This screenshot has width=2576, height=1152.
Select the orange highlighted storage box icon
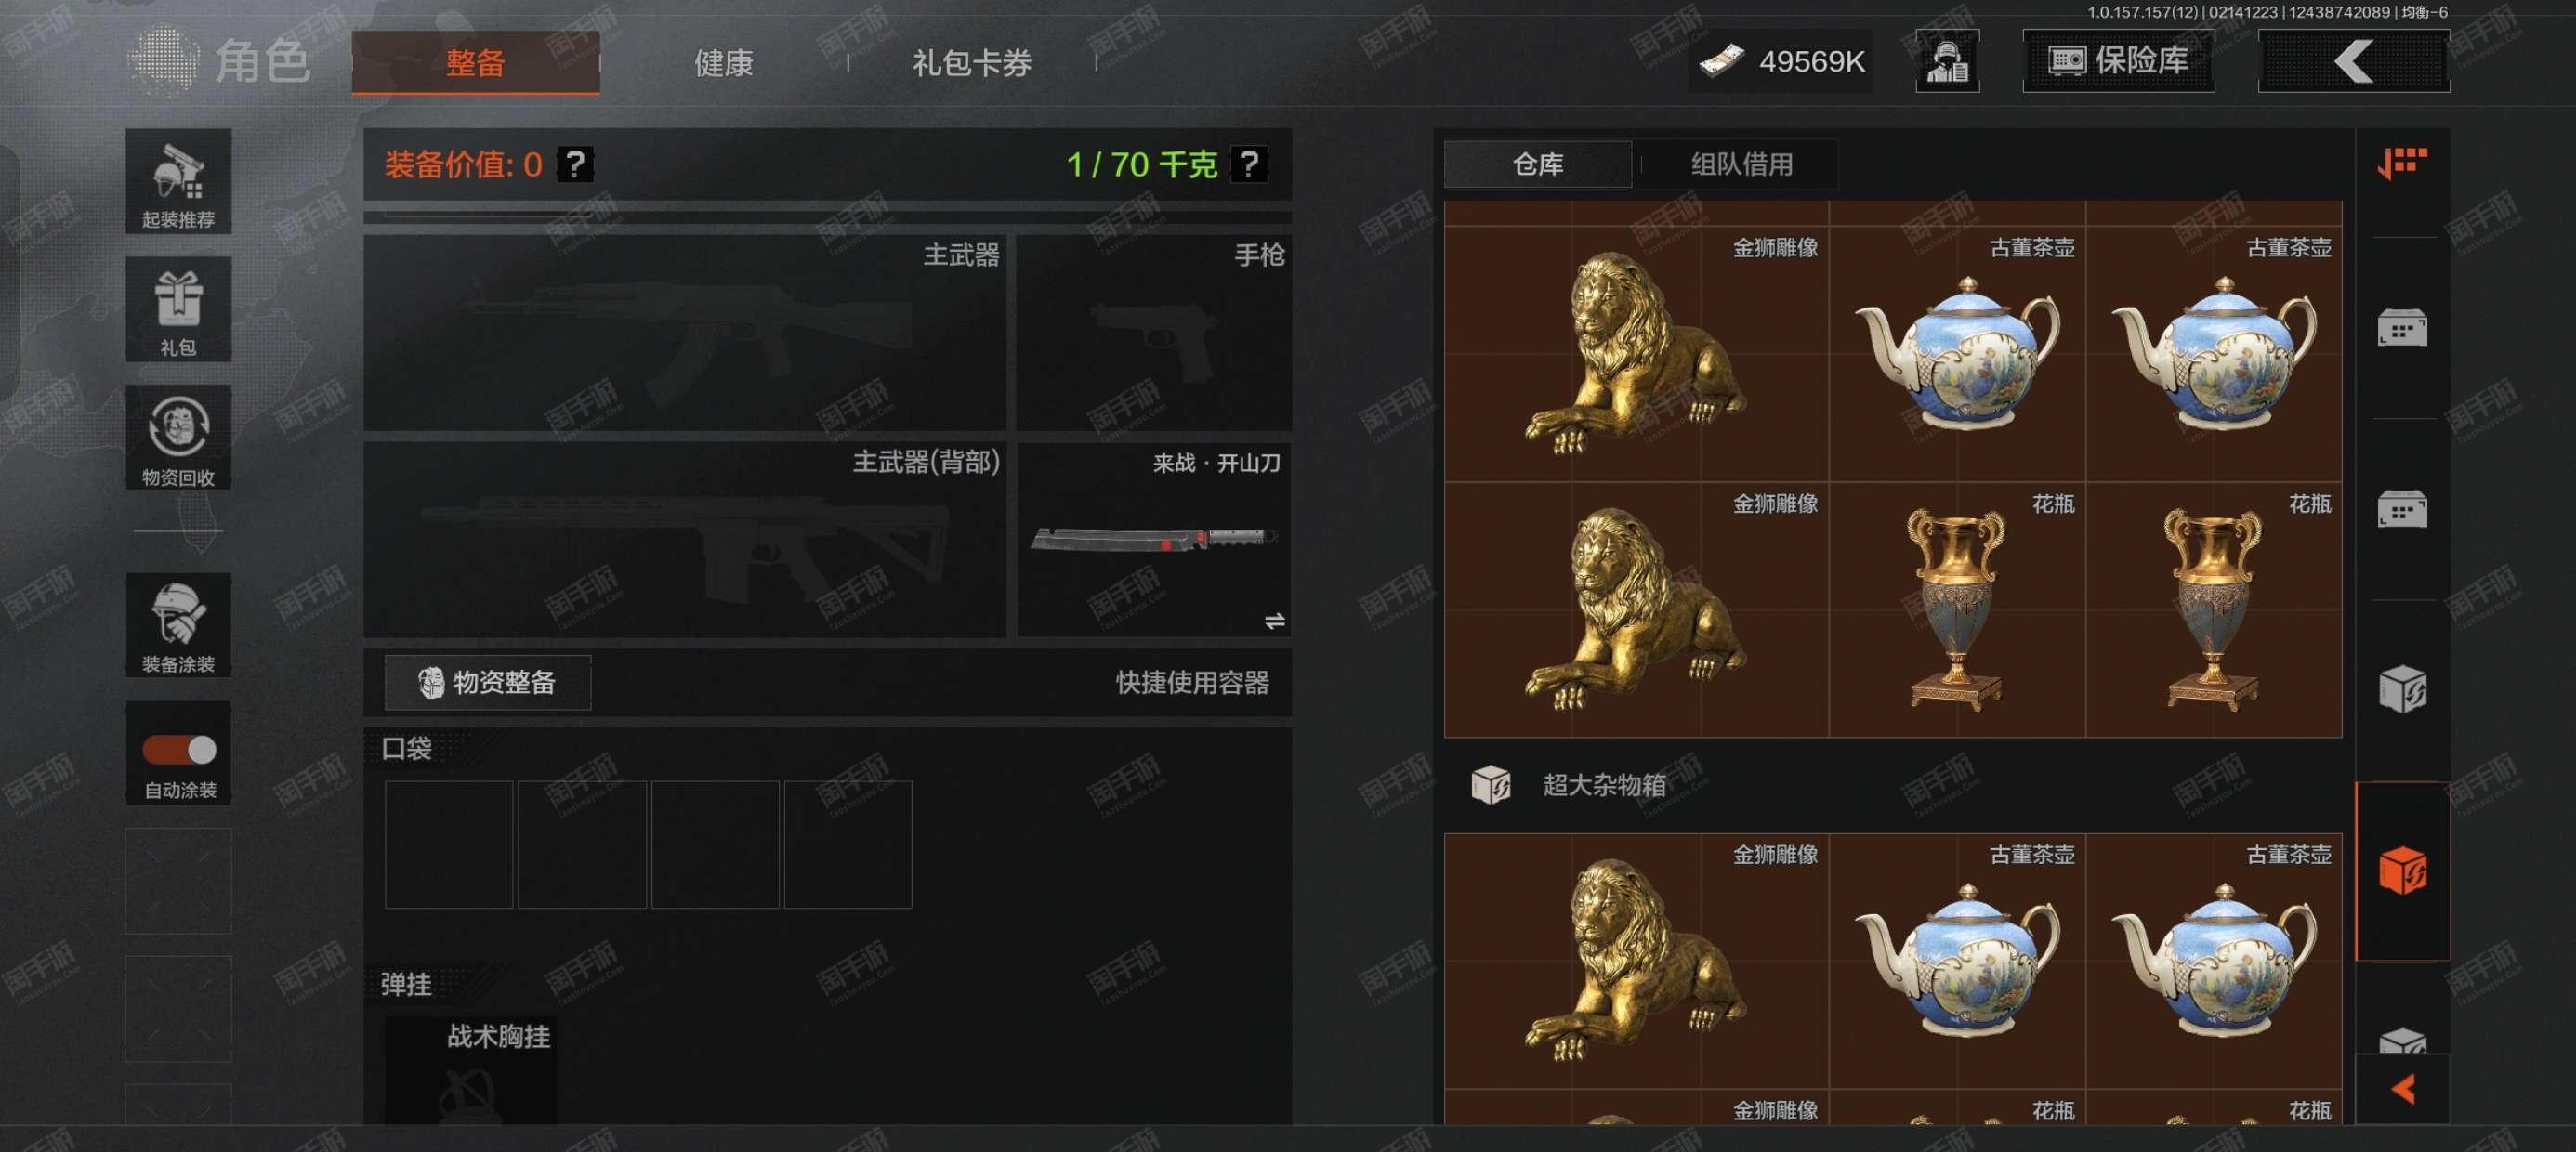click(x=2402, y=871)
